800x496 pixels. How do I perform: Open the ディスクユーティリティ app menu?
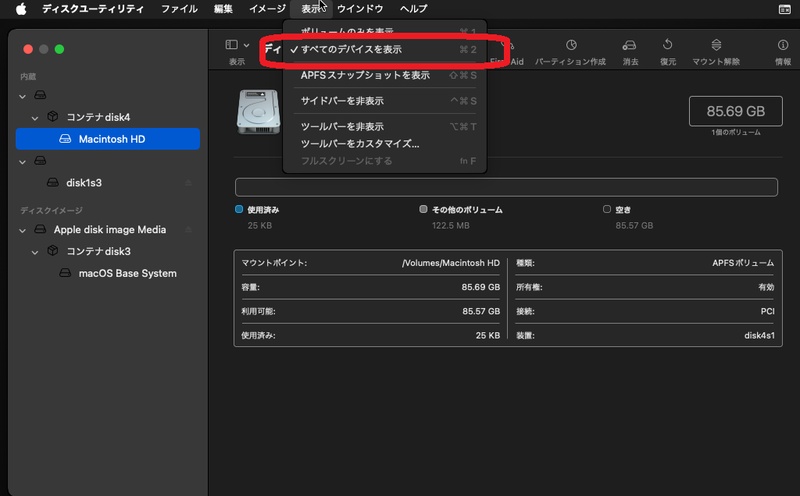(x=92, y=9)
